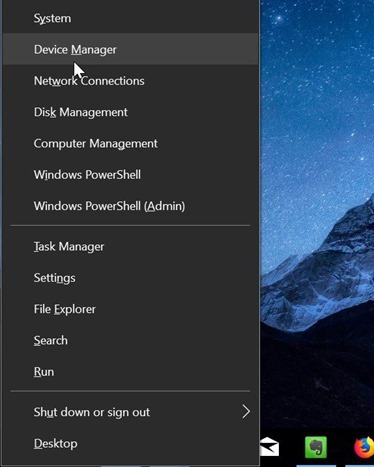Open Task Manager
The image size is (374, 467).
coord(131,246)
